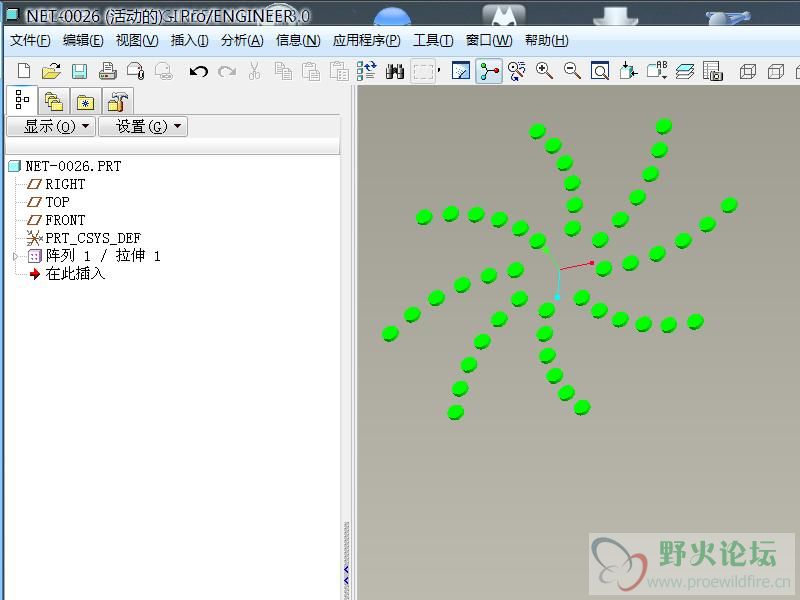The height and width of the screenshot is (600, 800).
Task: Open the 帮助(H) menu
Action: [546, 40]
